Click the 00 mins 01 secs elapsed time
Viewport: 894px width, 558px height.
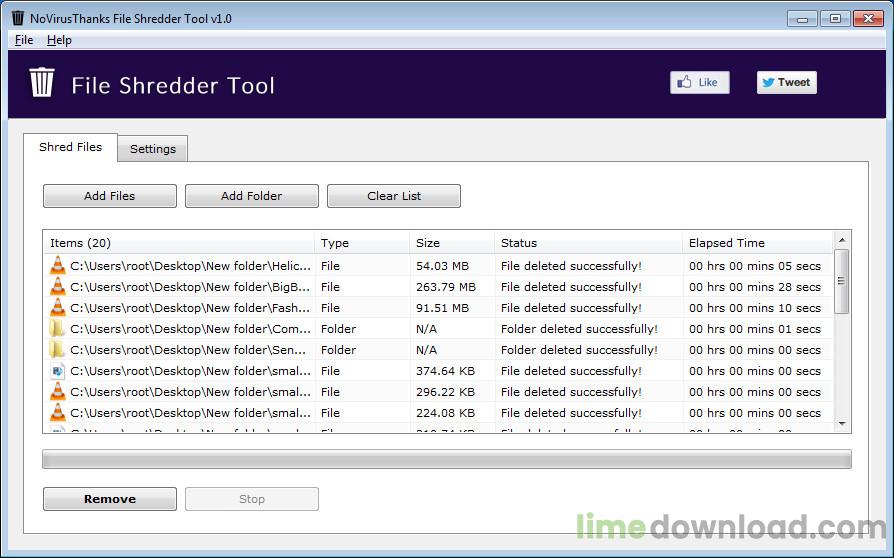755,329
